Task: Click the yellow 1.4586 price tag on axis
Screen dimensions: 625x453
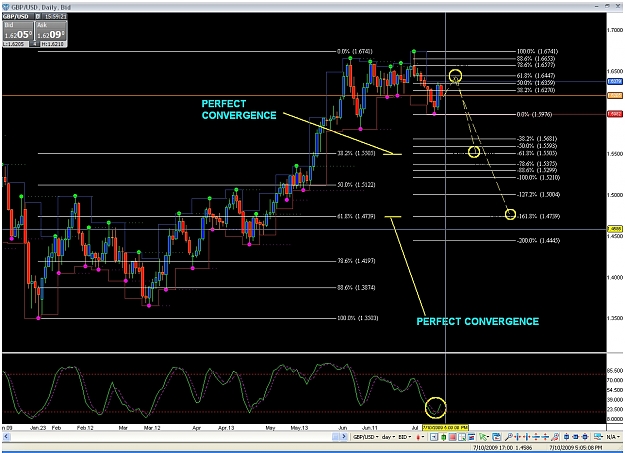Action: tap(615, 229)
